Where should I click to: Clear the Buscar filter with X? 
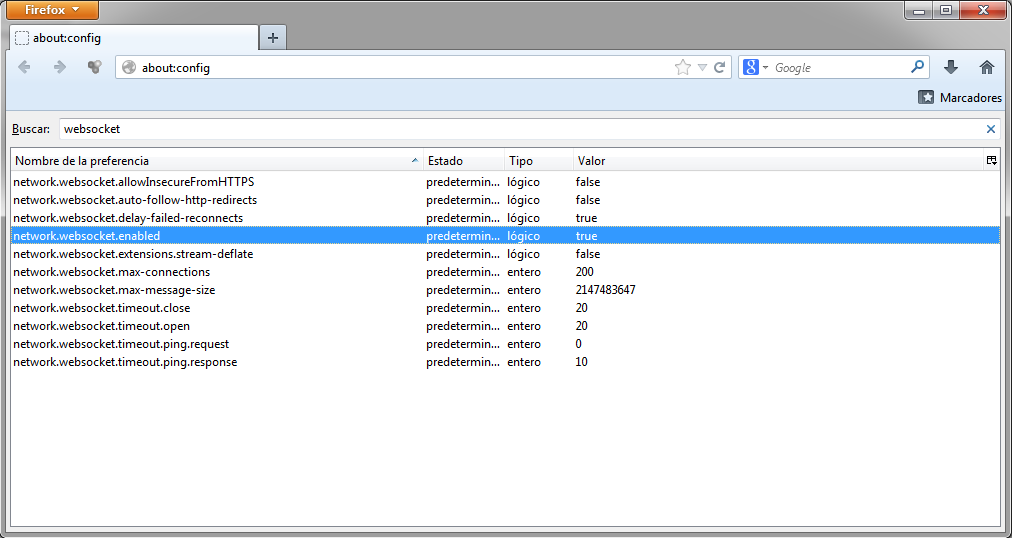pos(991,129)
